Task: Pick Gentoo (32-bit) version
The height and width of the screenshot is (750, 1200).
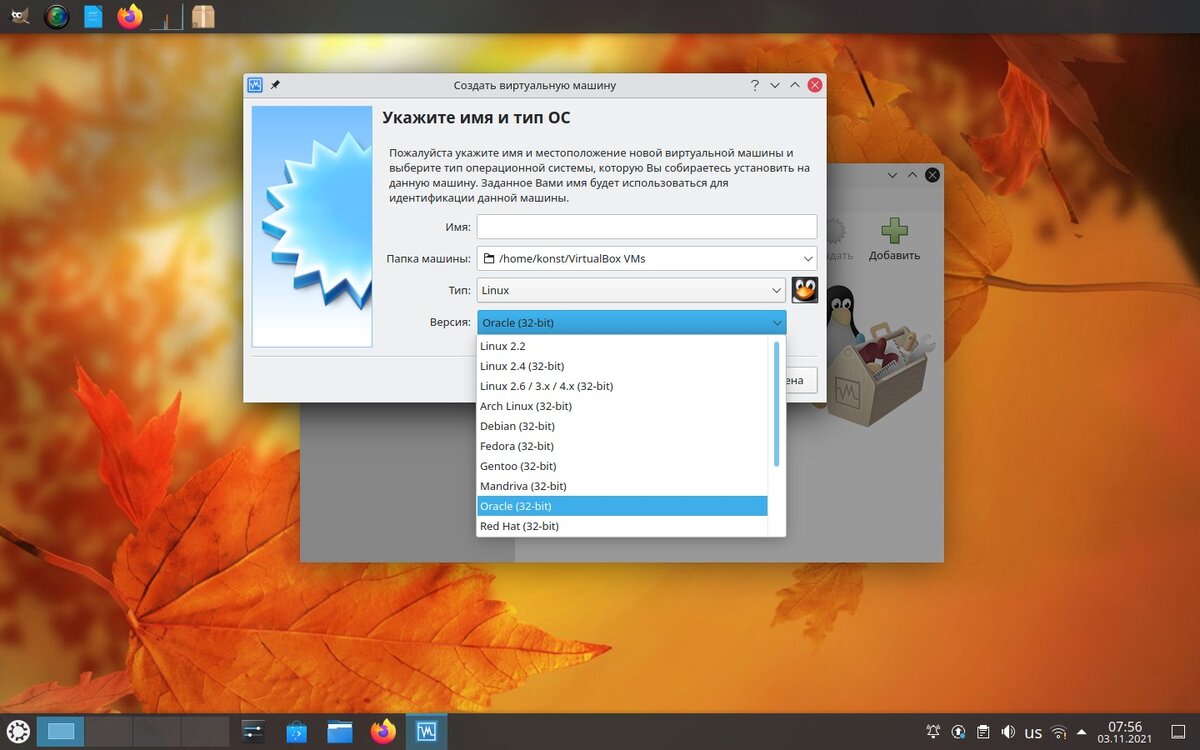Action: (622, 466)
